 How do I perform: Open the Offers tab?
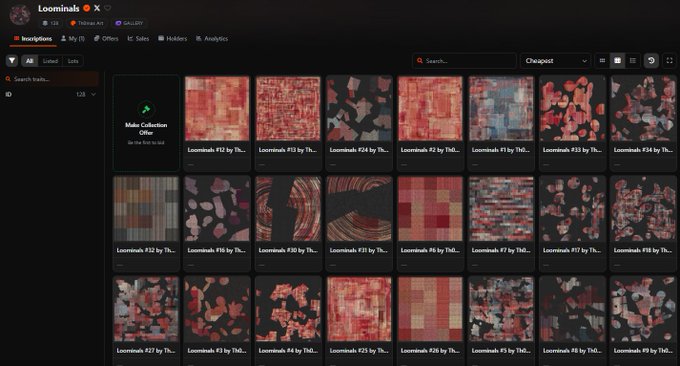coord(106,39)
